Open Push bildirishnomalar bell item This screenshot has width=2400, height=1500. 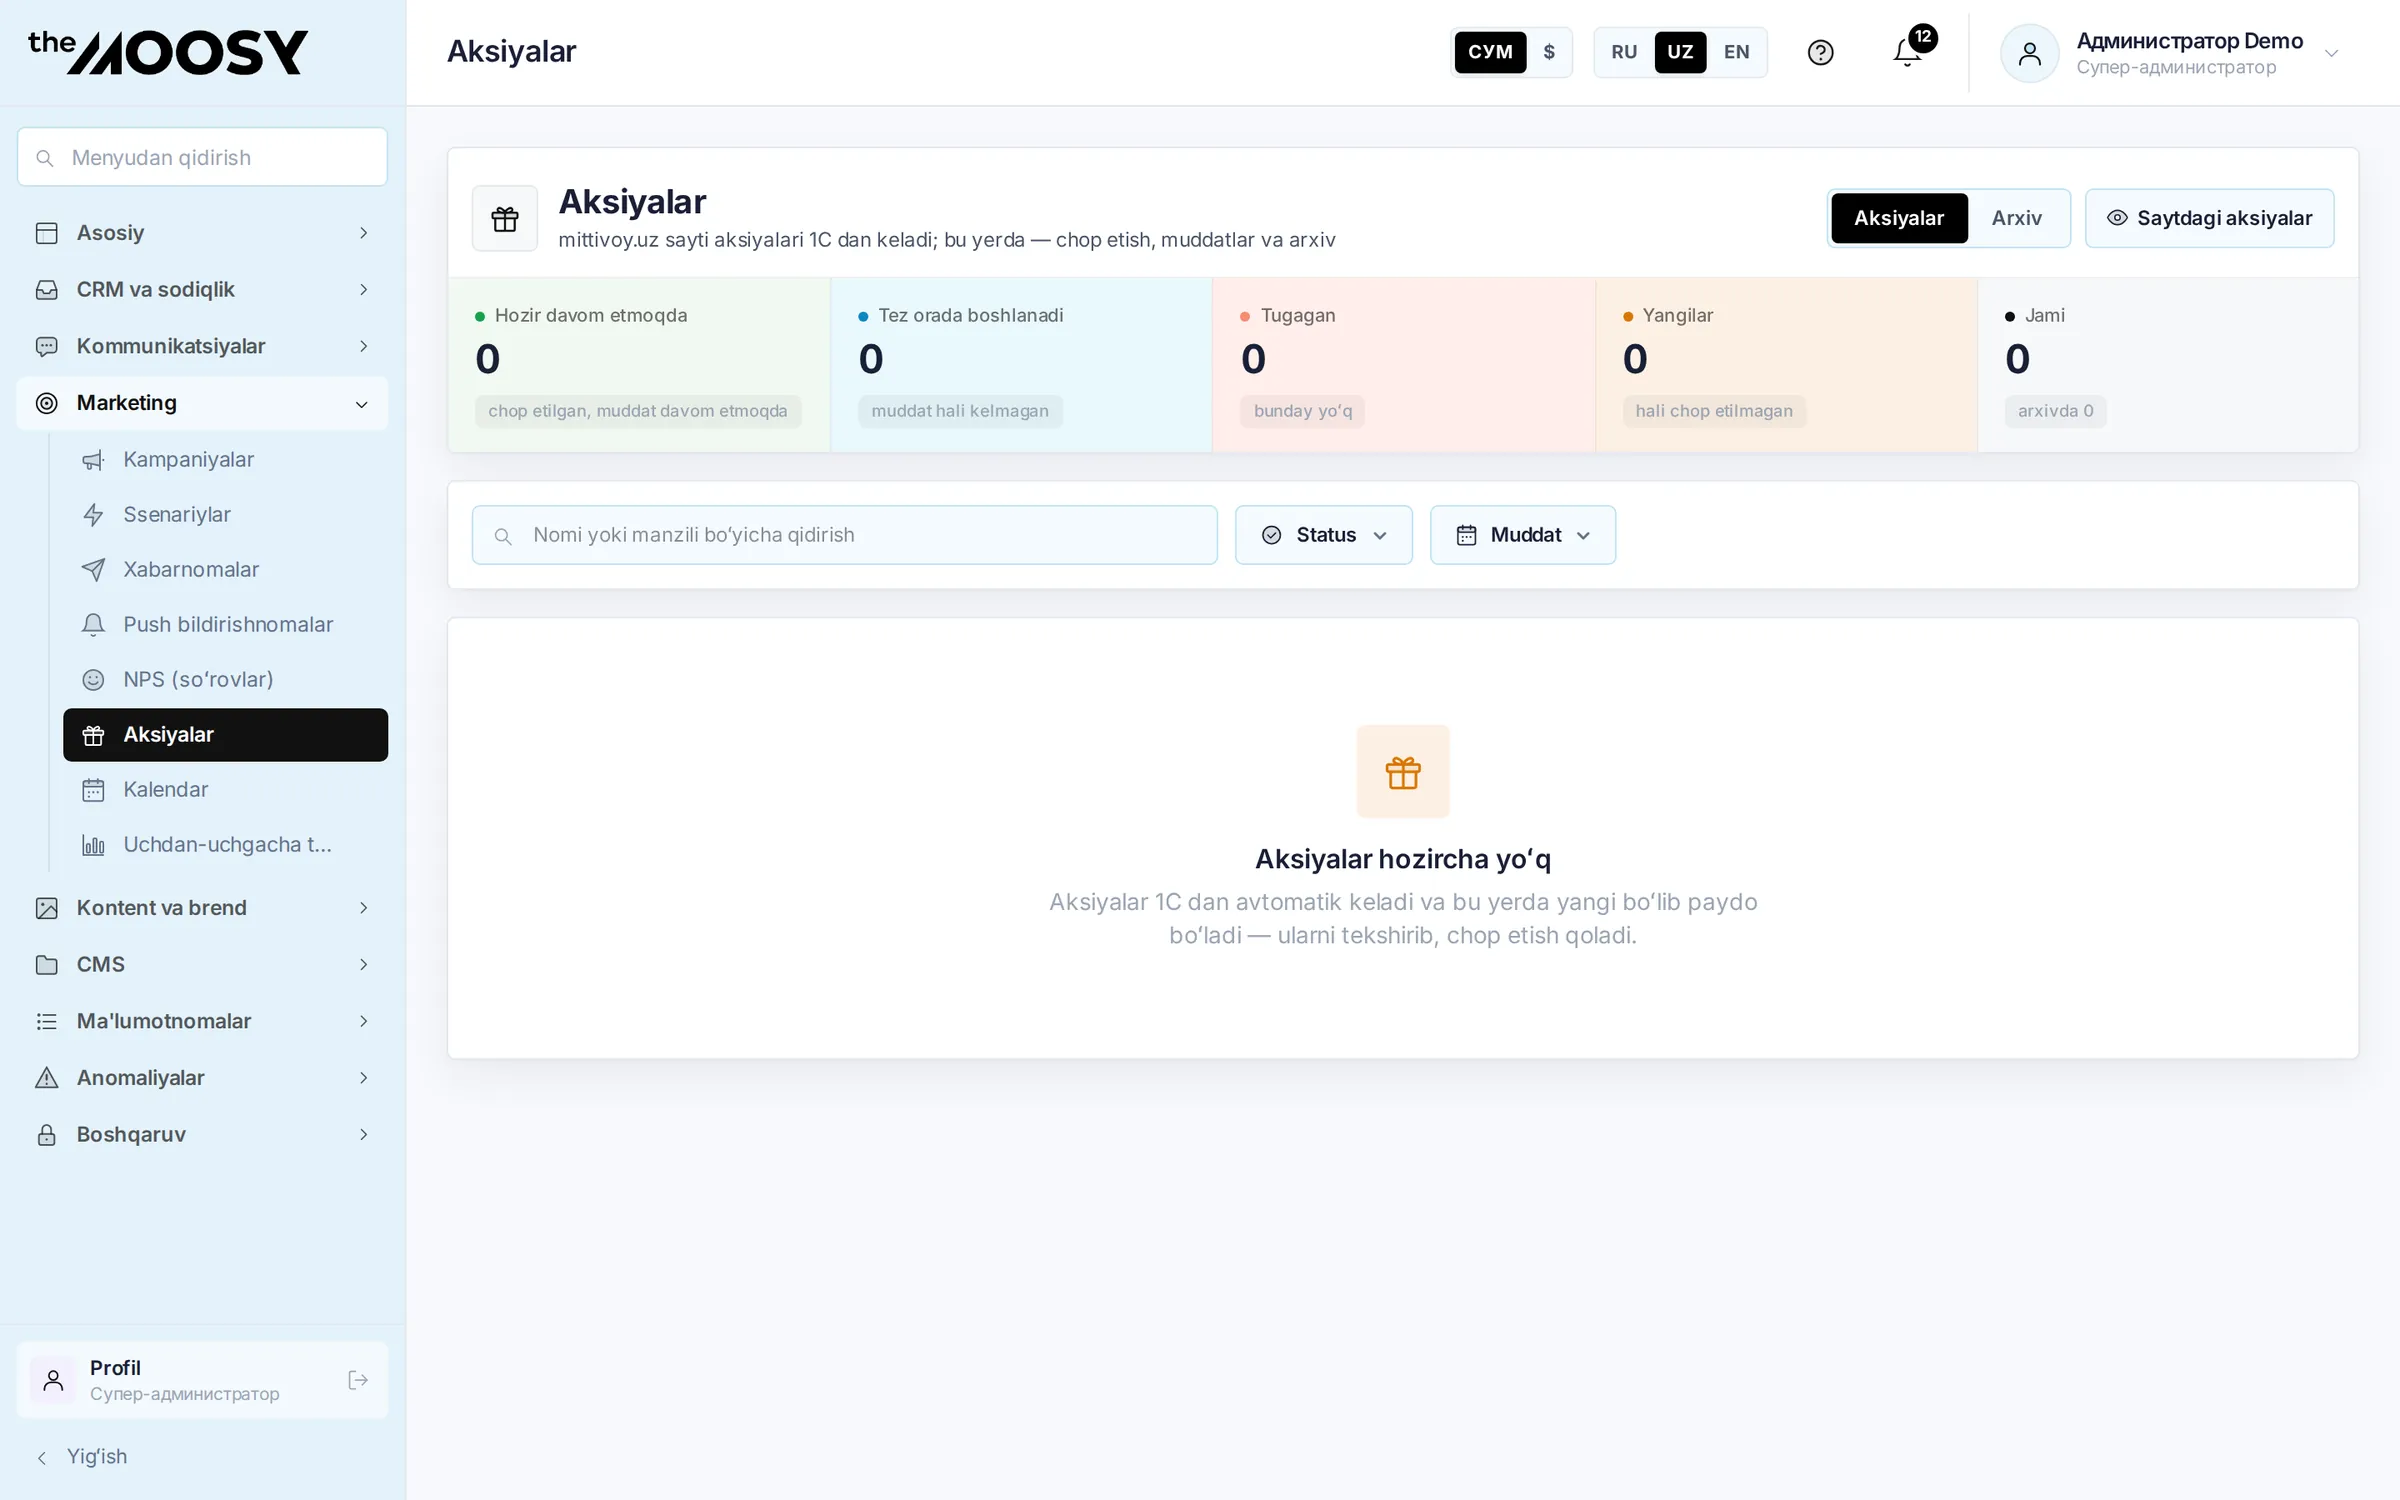[x=225, y=624]
